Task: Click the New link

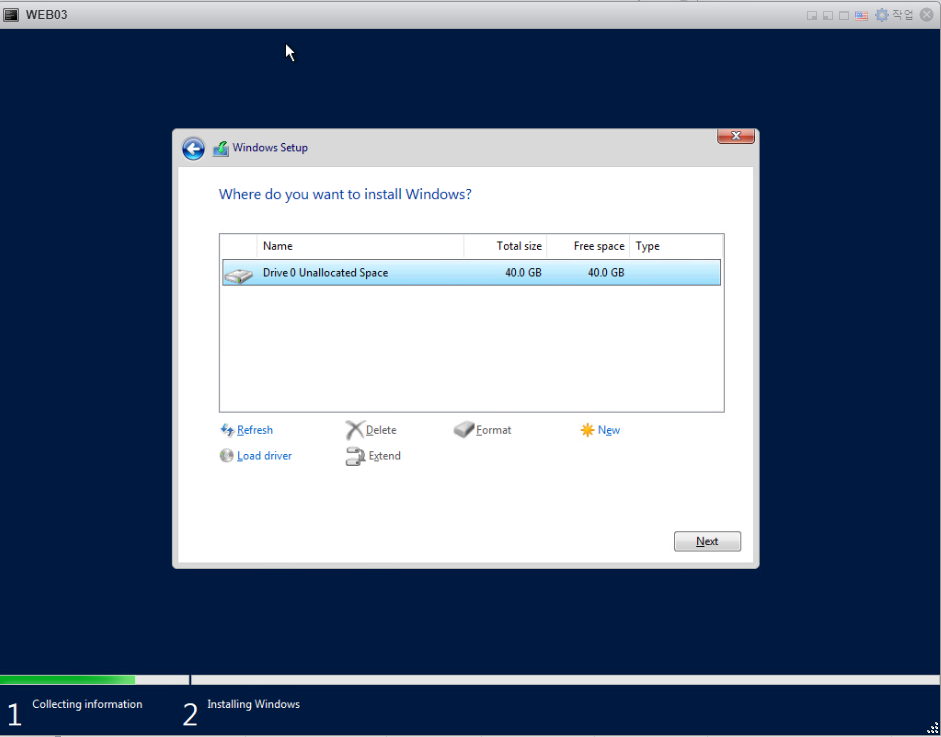Action: [609, 430]
